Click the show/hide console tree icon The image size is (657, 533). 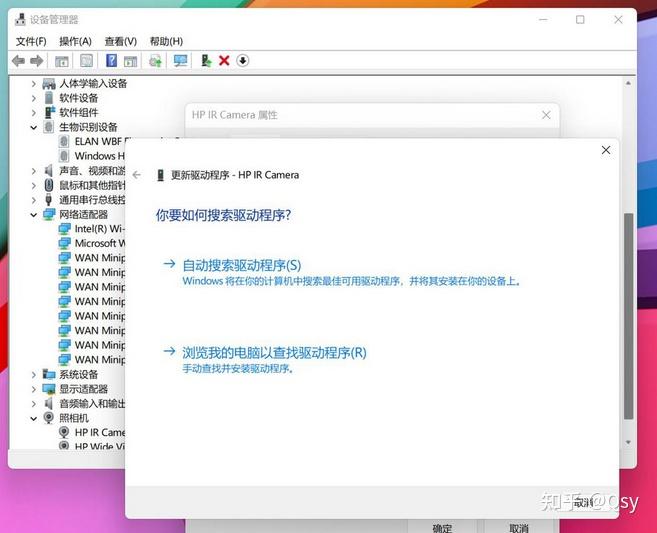coord(62,62)
